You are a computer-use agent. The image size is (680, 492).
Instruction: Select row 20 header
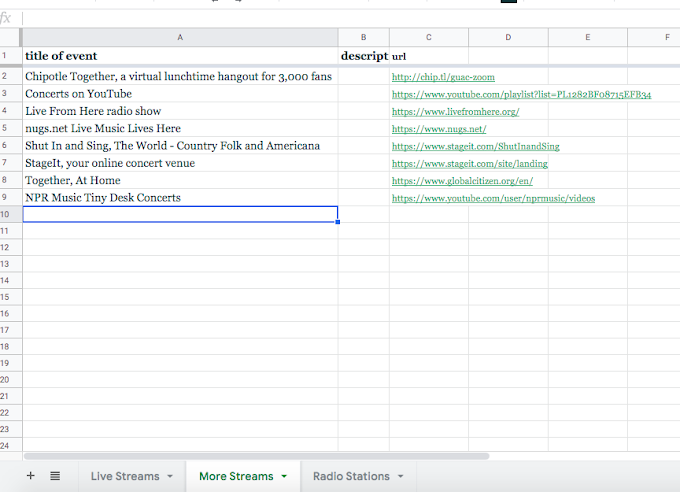point(10,380)
